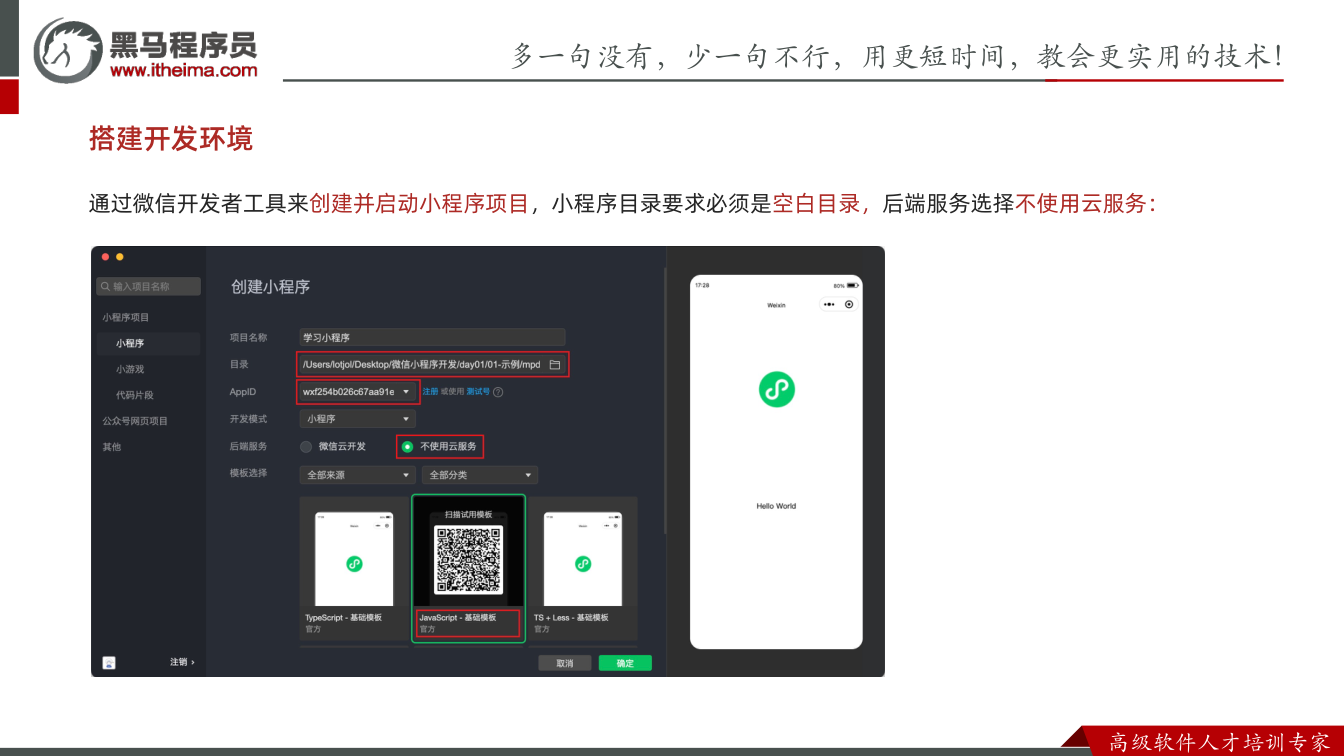Choose the TypeScript - 基础模板 template

click(x=354, y=568)
